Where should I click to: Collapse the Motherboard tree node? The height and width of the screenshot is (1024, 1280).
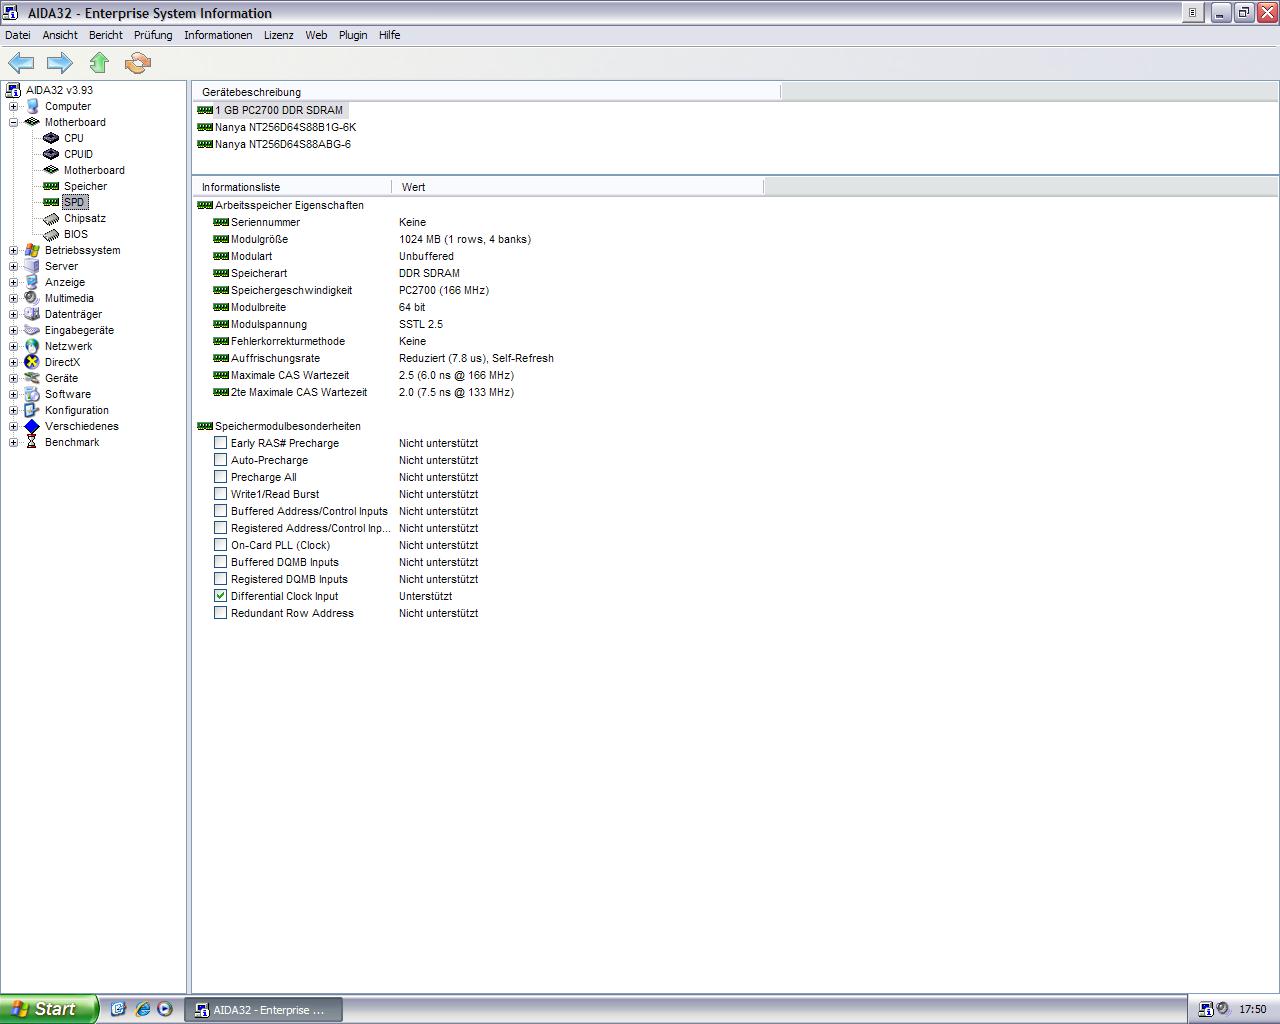tap(14, 122)
